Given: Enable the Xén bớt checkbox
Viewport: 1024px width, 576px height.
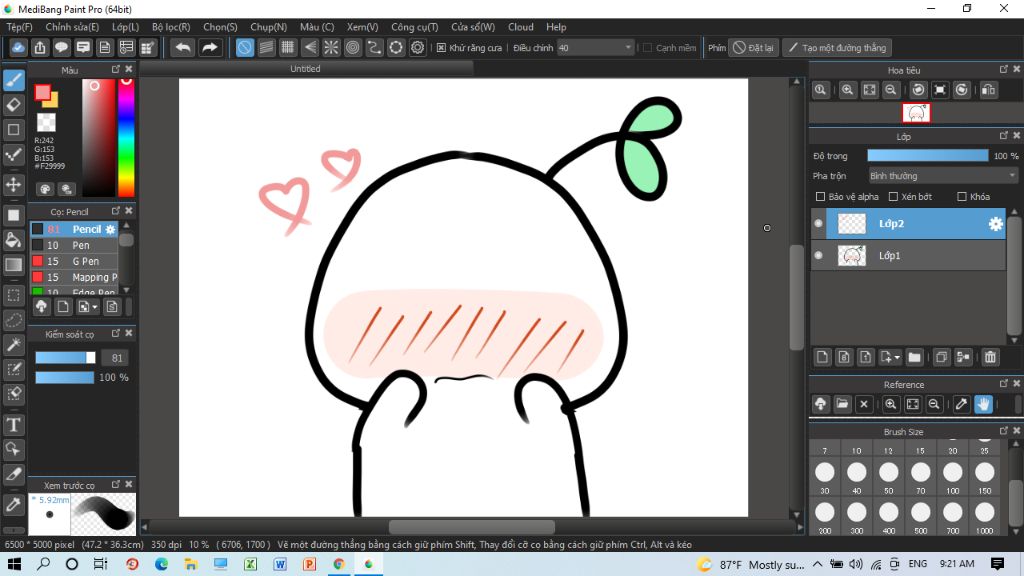Looking at the screenshot, I should (894, 197).
